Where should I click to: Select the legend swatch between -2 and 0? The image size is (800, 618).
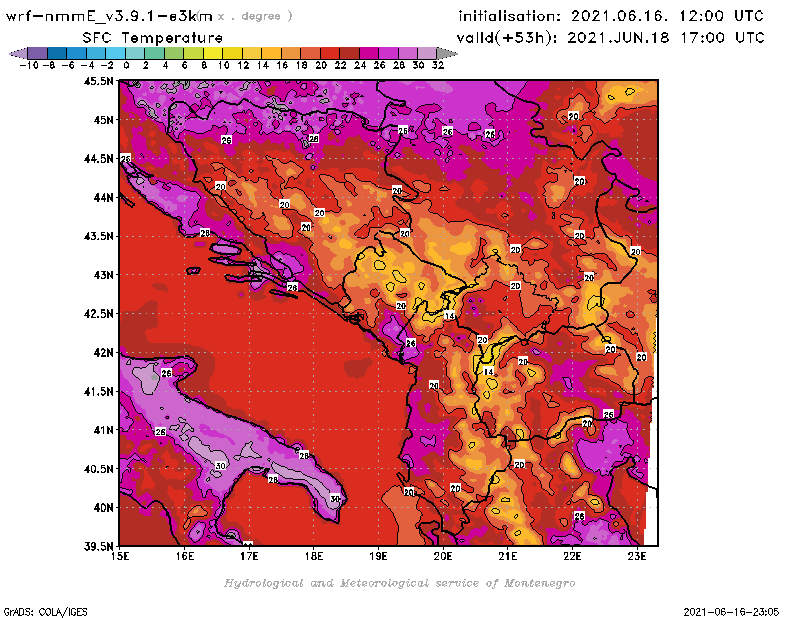(x=115, y=53)
